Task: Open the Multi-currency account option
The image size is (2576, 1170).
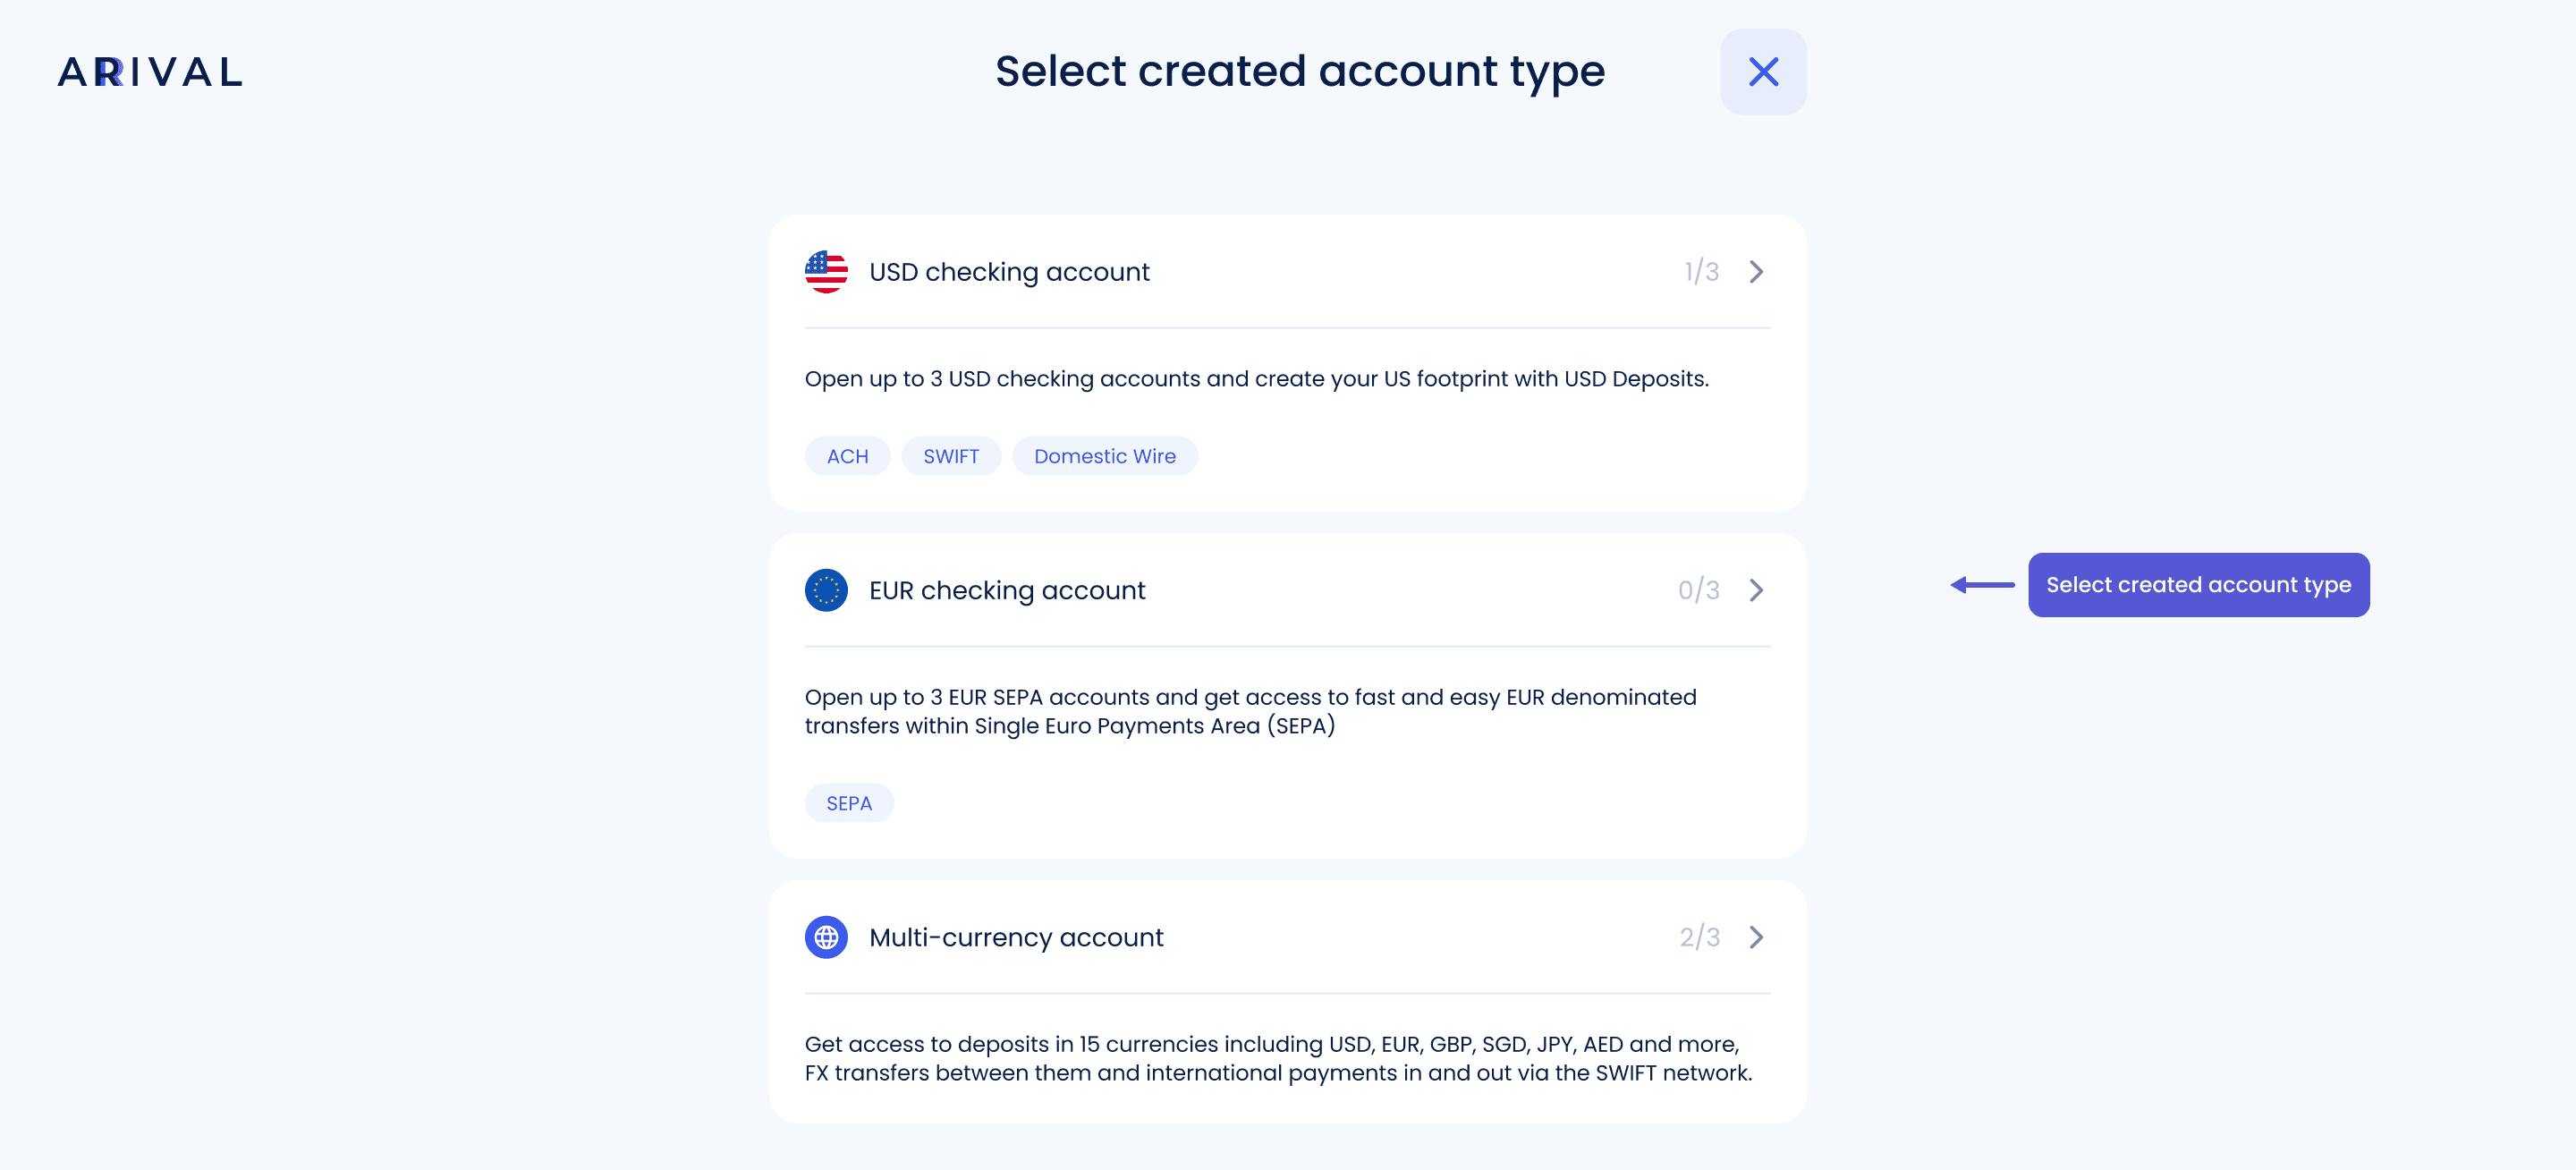Action: coord(1287,937)
